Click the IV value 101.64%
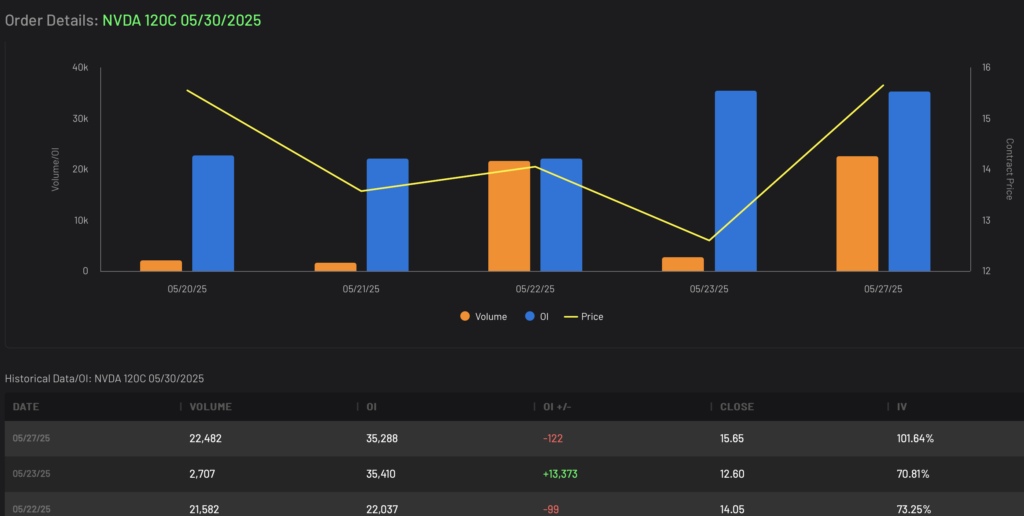Image resolution: width=1024 pixels, height=516 pixels. 915,438
